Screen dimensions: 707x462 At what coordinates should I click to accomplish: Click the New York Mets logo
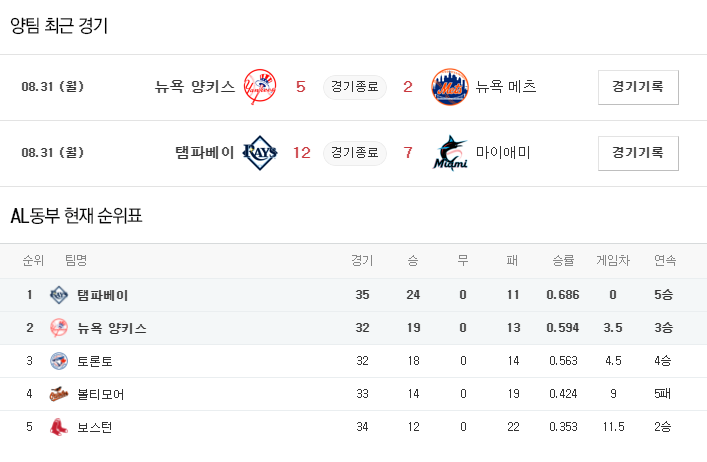pyautogui.click(x=449, y=87)
